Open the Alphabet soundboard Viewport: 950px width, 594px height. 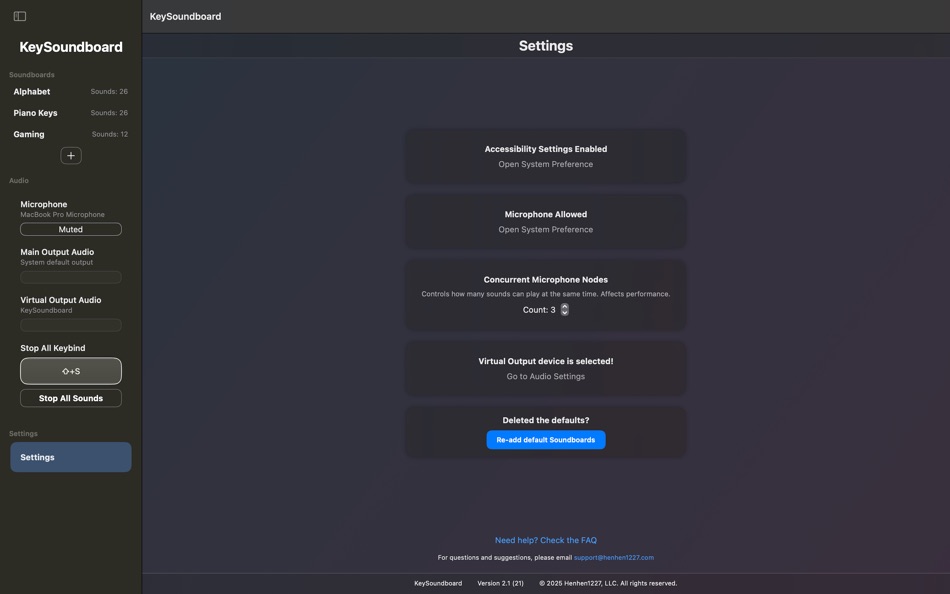[70, 92]
